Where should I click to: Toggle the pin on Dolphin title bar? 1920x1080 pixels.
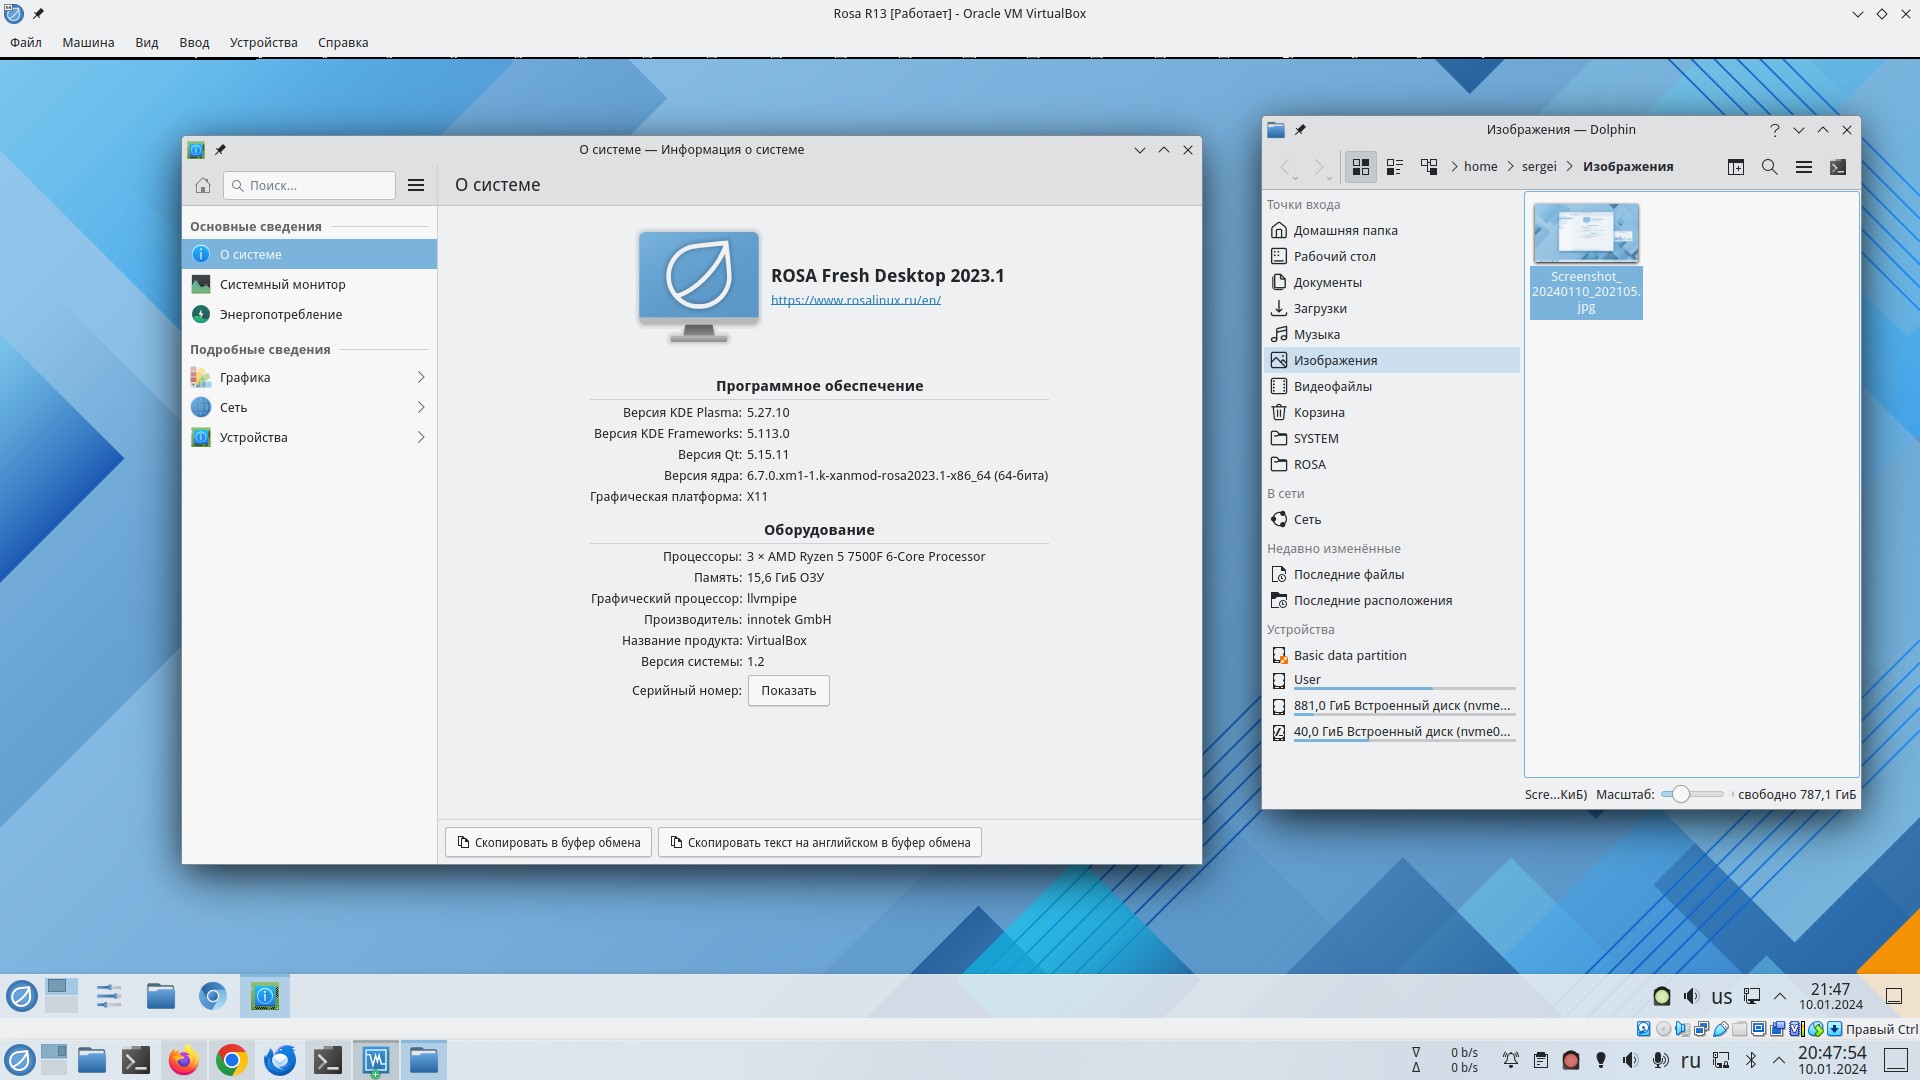(x=1300, y=130)
